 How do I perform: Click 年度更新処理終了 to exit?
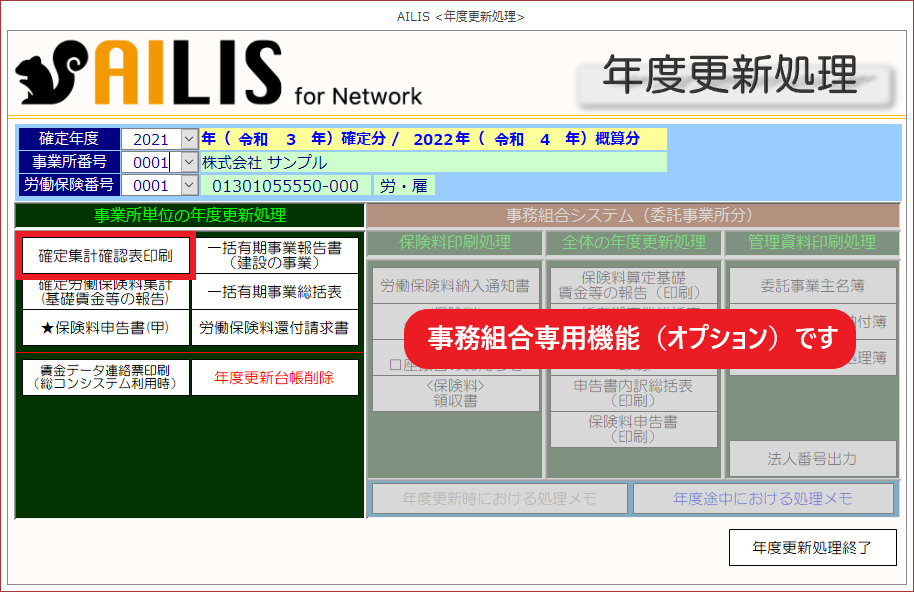[x=812, y=547]
